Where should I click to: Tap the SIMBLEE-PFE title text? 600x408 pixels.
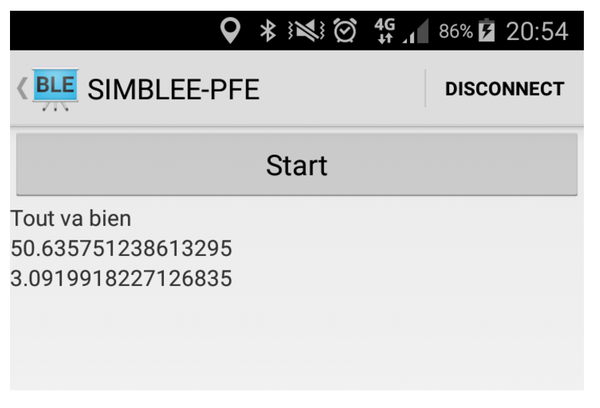[x=173, y=89]
